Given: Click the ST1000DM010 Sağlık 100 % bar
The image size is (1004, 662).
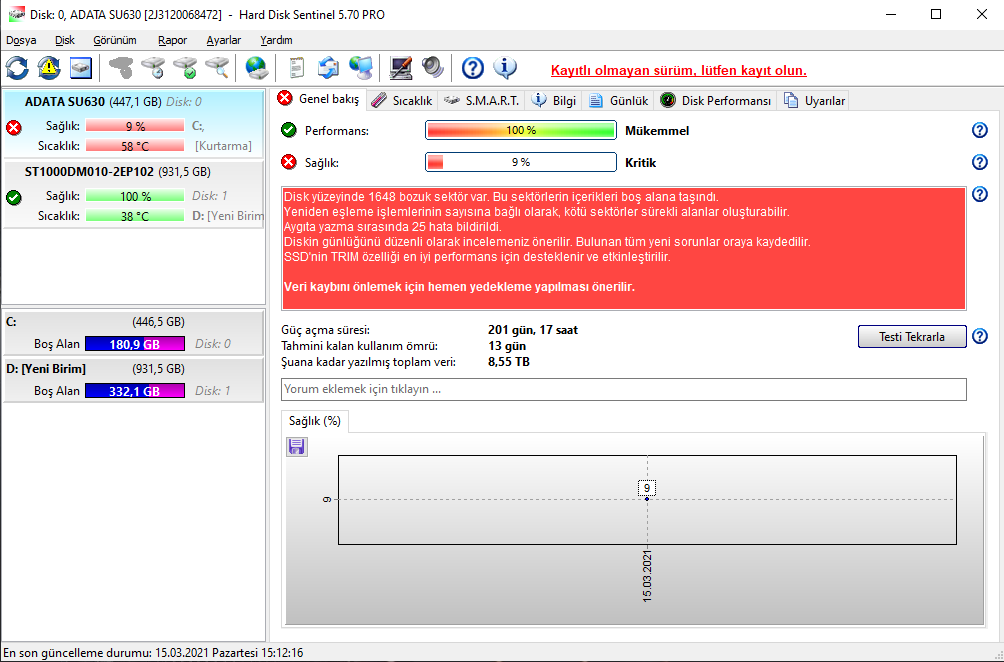Looking at the screenshot, I should coord(134,196).
